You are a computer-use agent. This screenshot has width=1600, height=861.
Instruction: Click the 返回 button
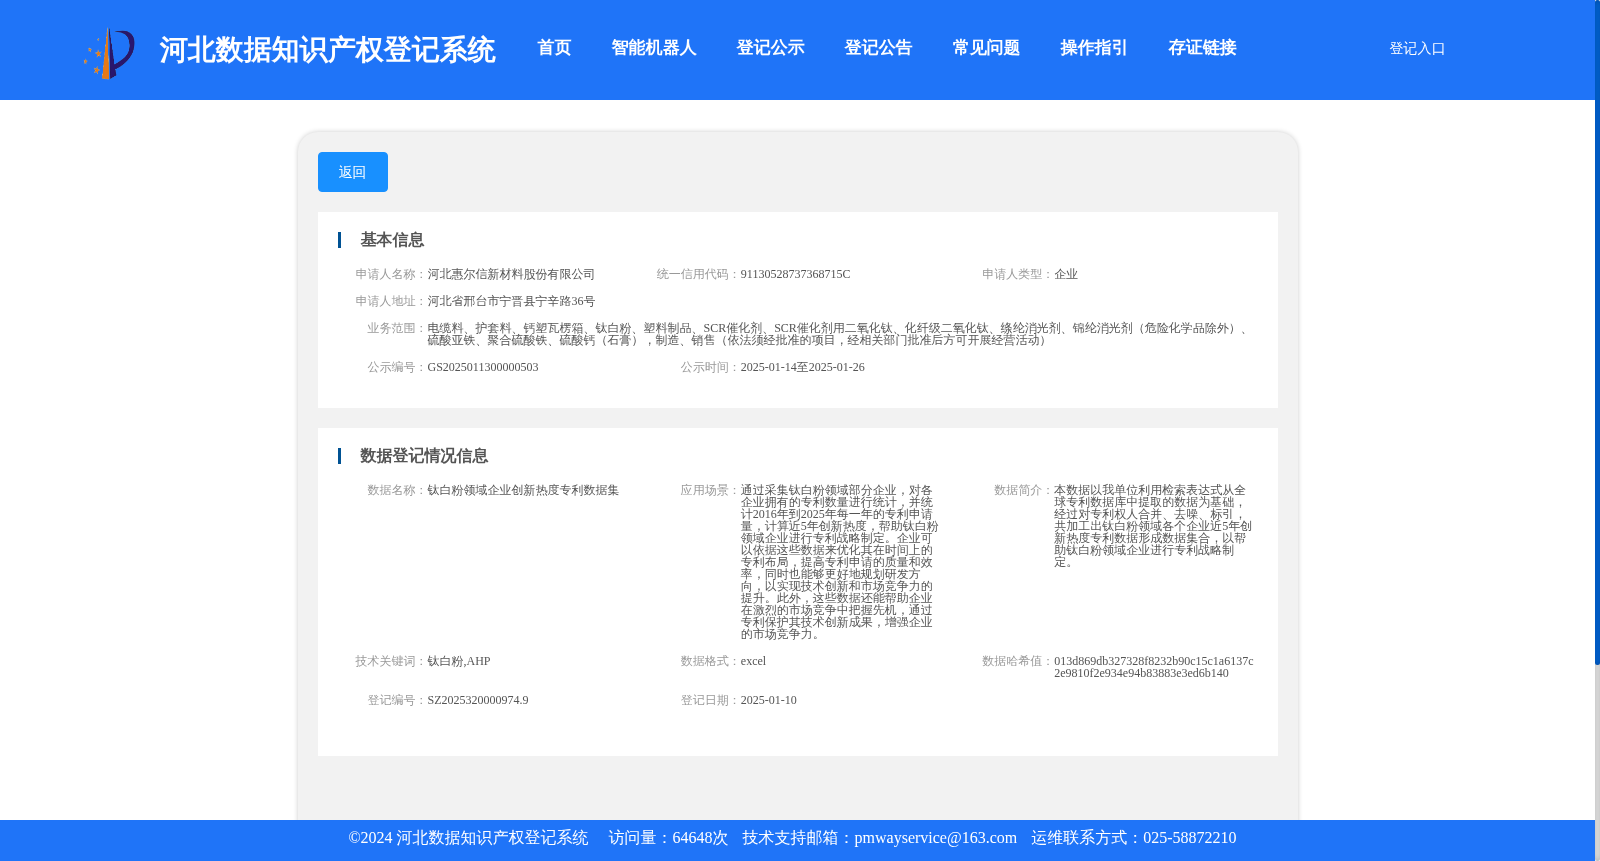pyautogui.click(x=353, y=172)
